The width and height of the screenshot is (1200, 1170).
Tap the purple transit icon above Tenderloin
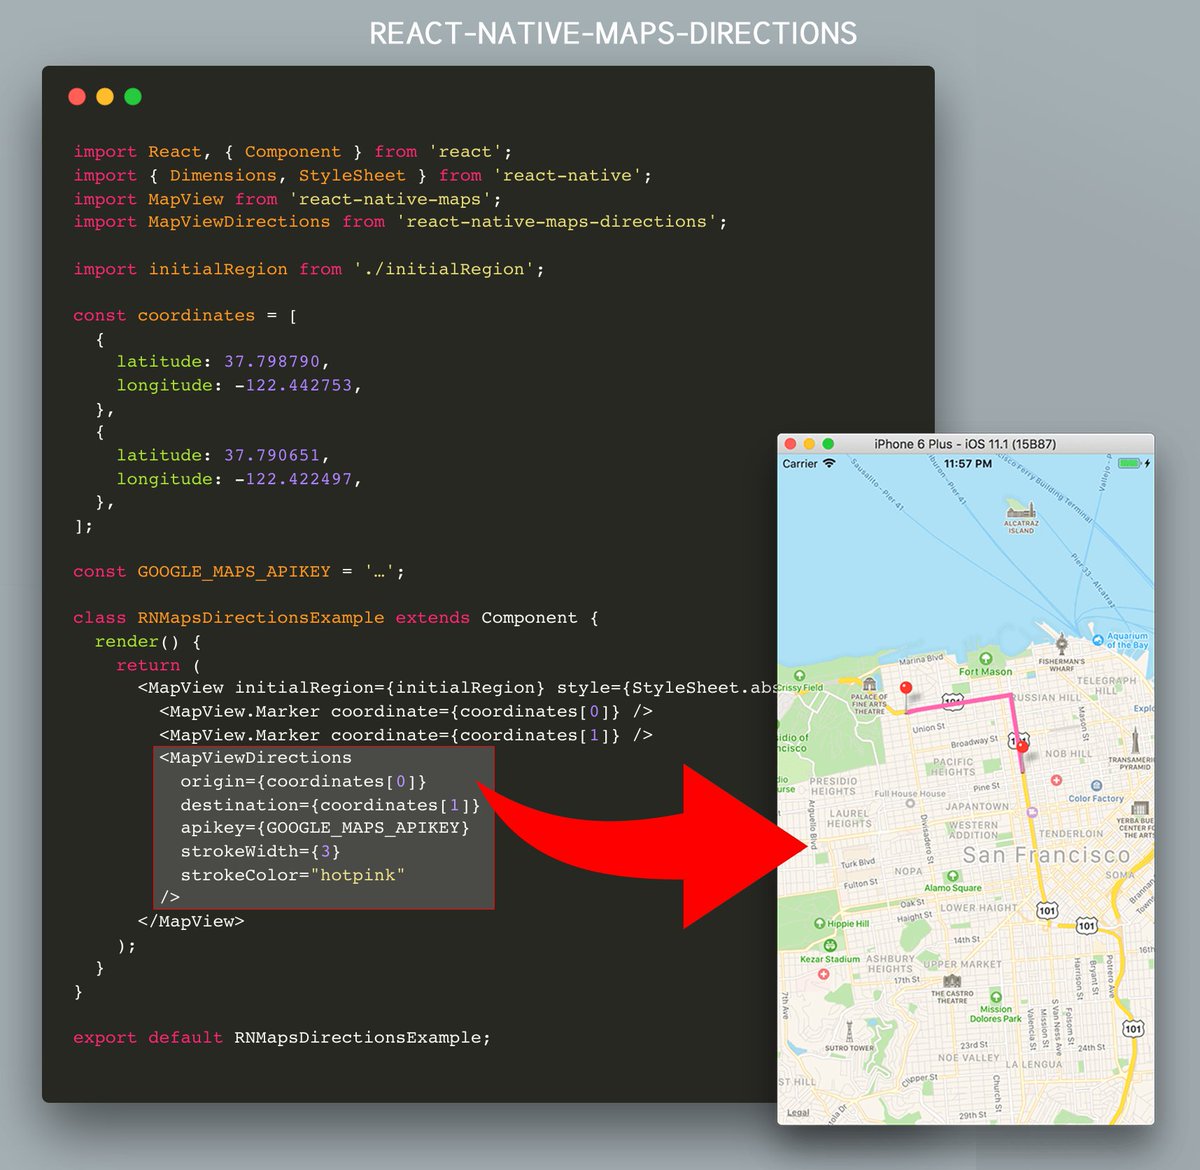[x=1032, y=812]
